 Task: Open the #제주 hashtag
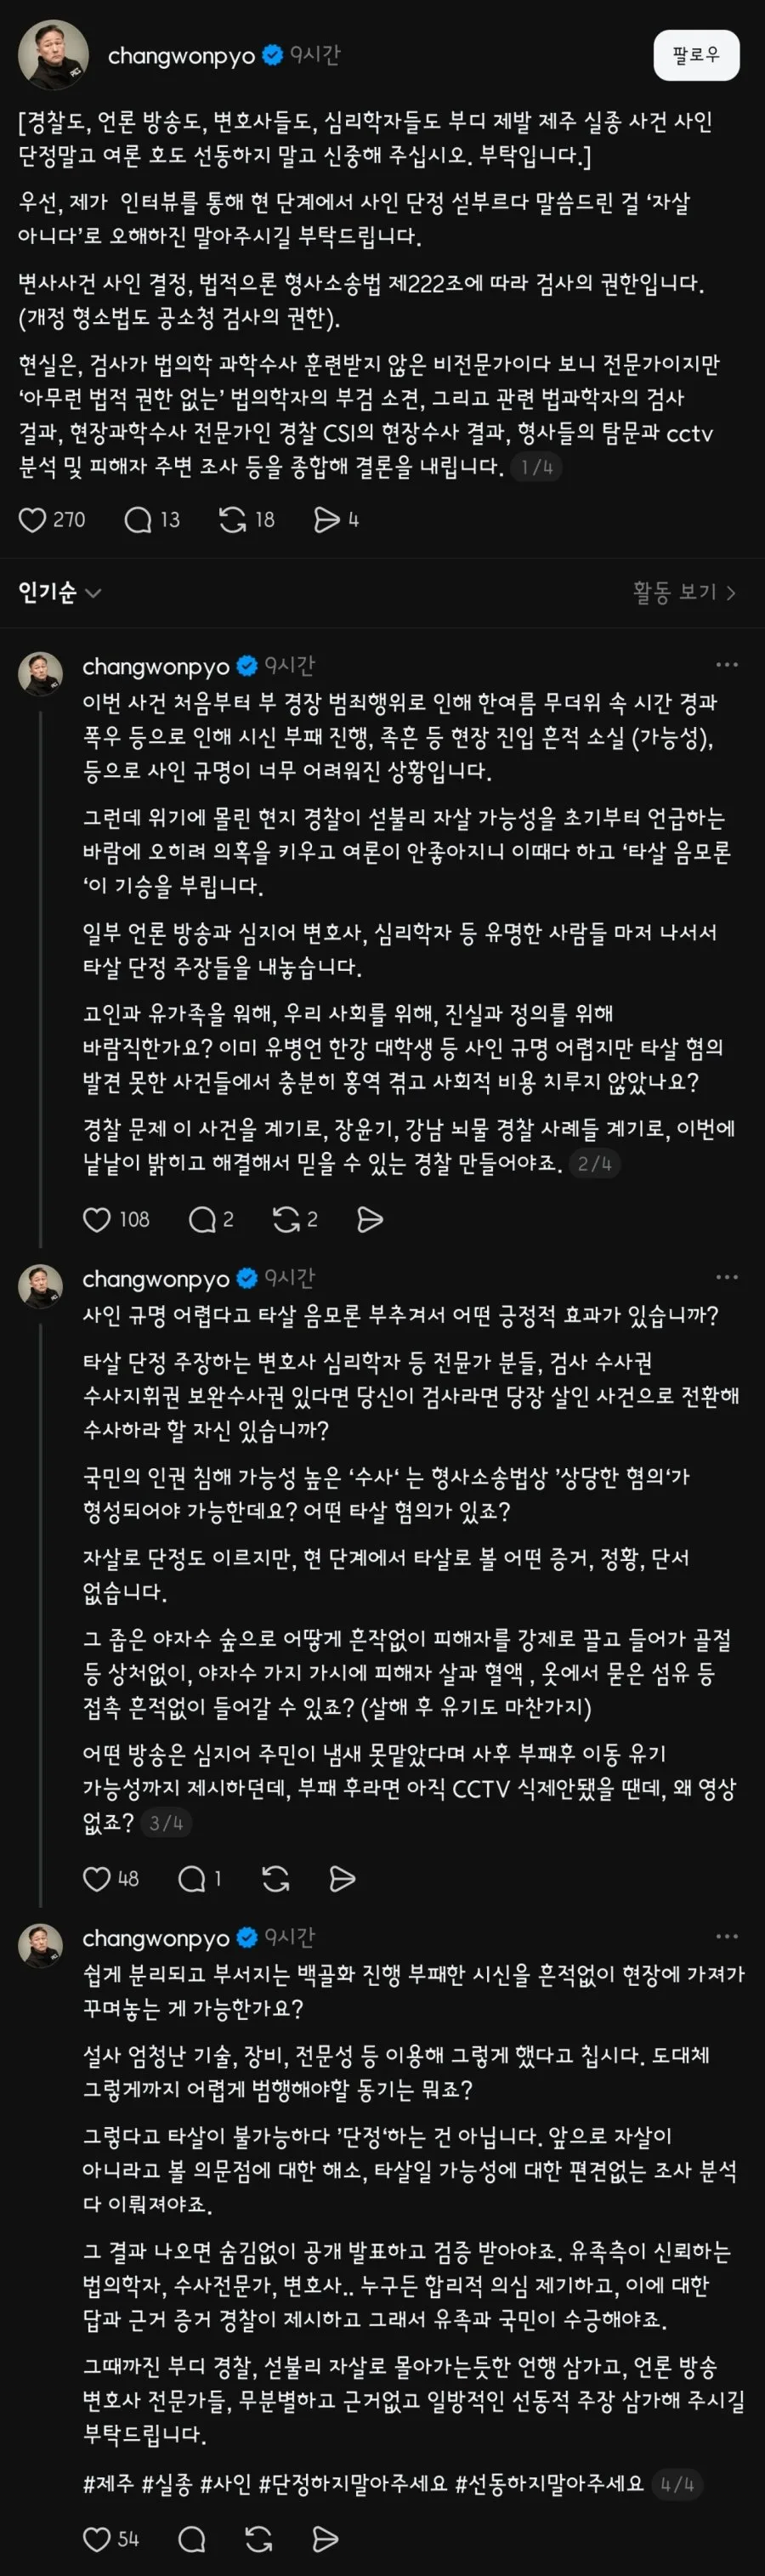[108, 2484]
